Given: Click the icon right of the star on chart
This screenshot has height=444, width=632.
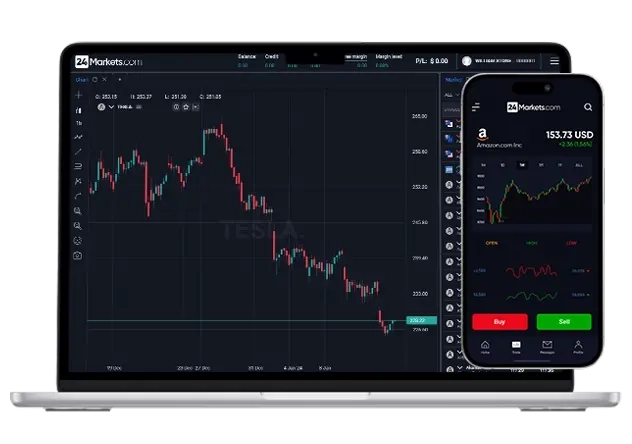Looking at the screenshot, I should coord(195,107).
